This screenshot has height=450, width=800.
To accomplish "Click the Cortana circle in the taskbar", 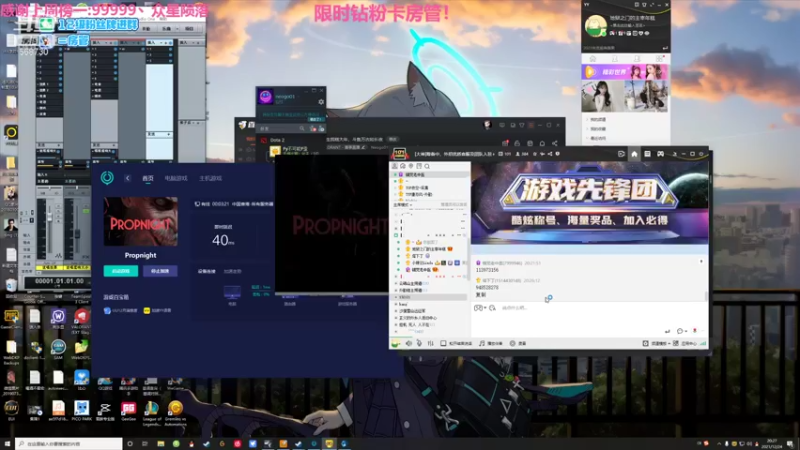I will coord(130,444).
